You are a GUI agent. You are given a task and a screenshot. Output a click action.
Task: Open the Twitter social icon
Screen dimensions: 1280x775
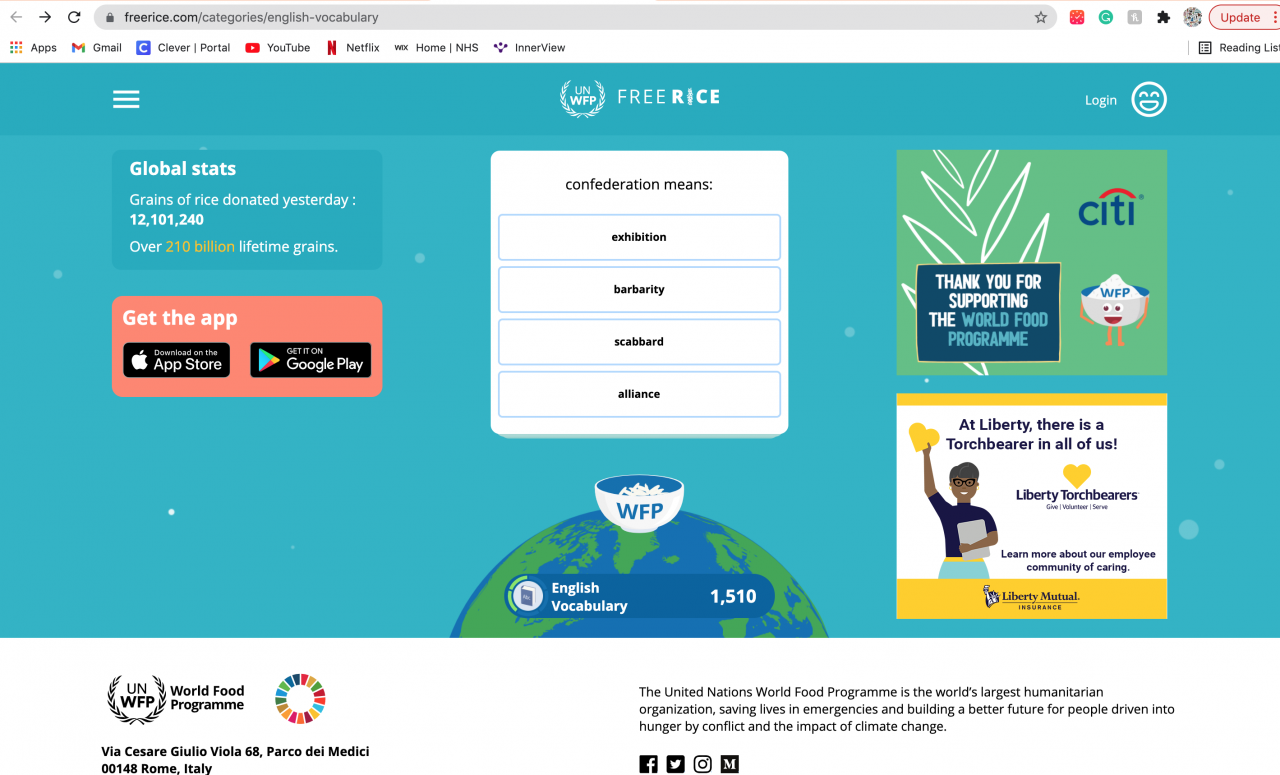(676, 764)
